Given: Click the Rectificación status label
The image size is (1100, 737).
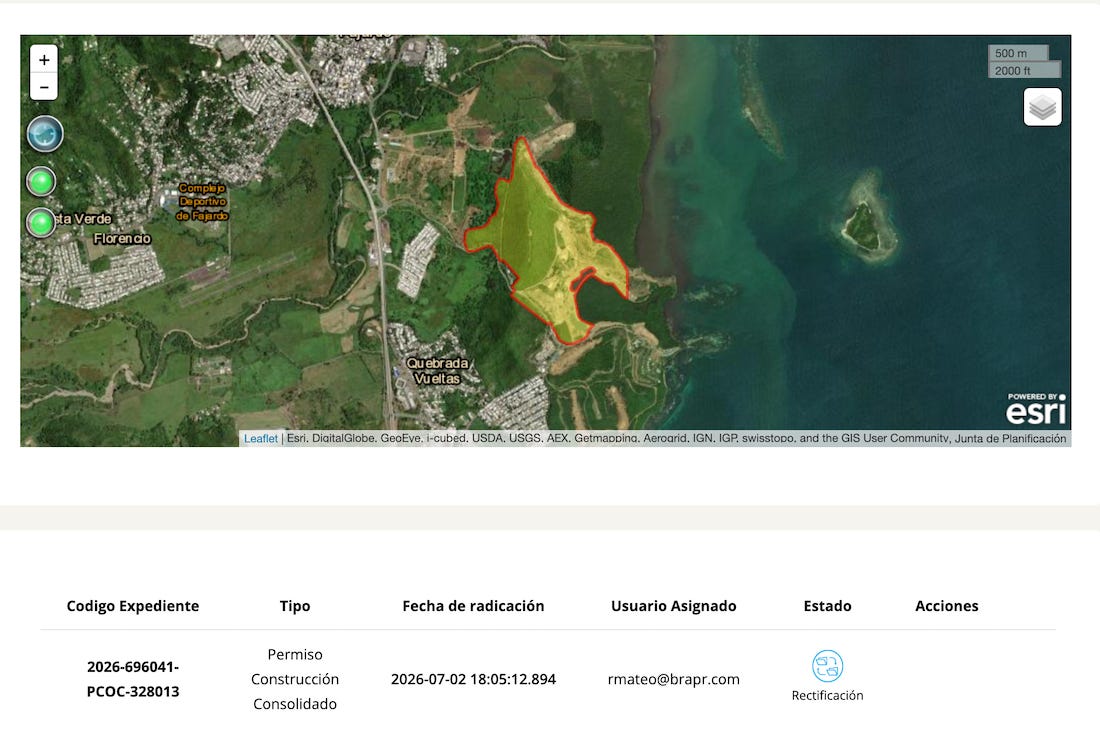Looking at the screenshot, I should click(x=827, y=696).
